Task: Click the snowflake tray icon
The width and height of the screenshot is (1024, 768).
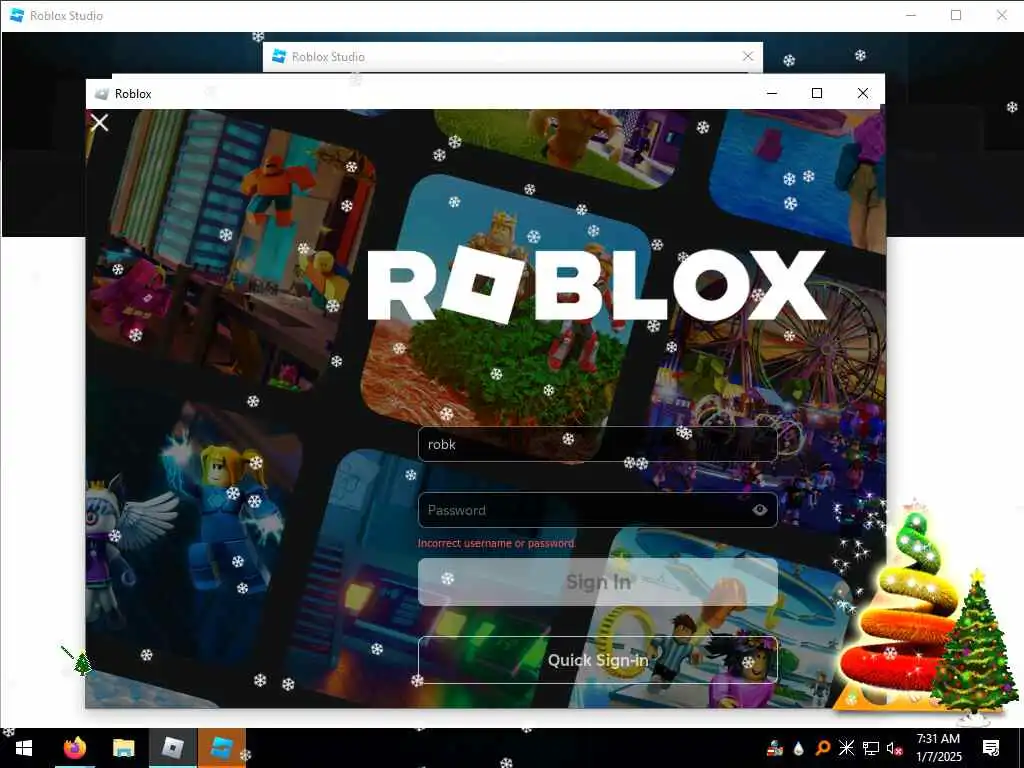Action: click(x=846, y=748)
